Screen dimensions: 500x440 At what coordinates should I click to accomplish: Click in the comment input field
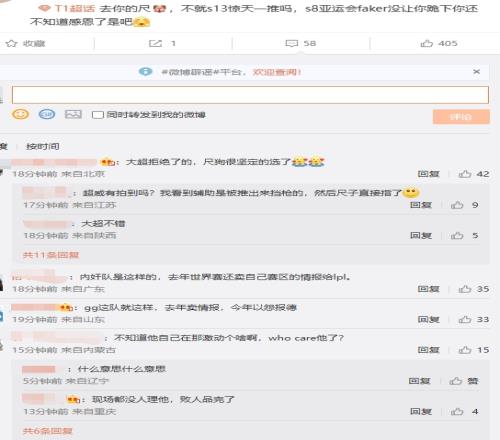click(x=250, y=95)
